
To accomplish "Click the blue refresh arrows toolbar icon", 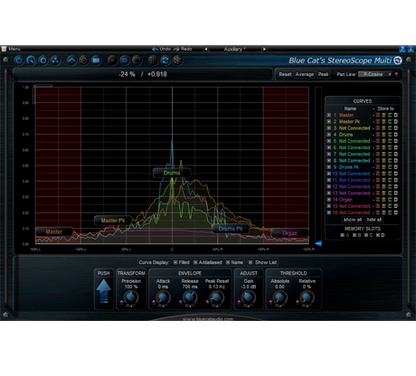I will coord(165,60).
